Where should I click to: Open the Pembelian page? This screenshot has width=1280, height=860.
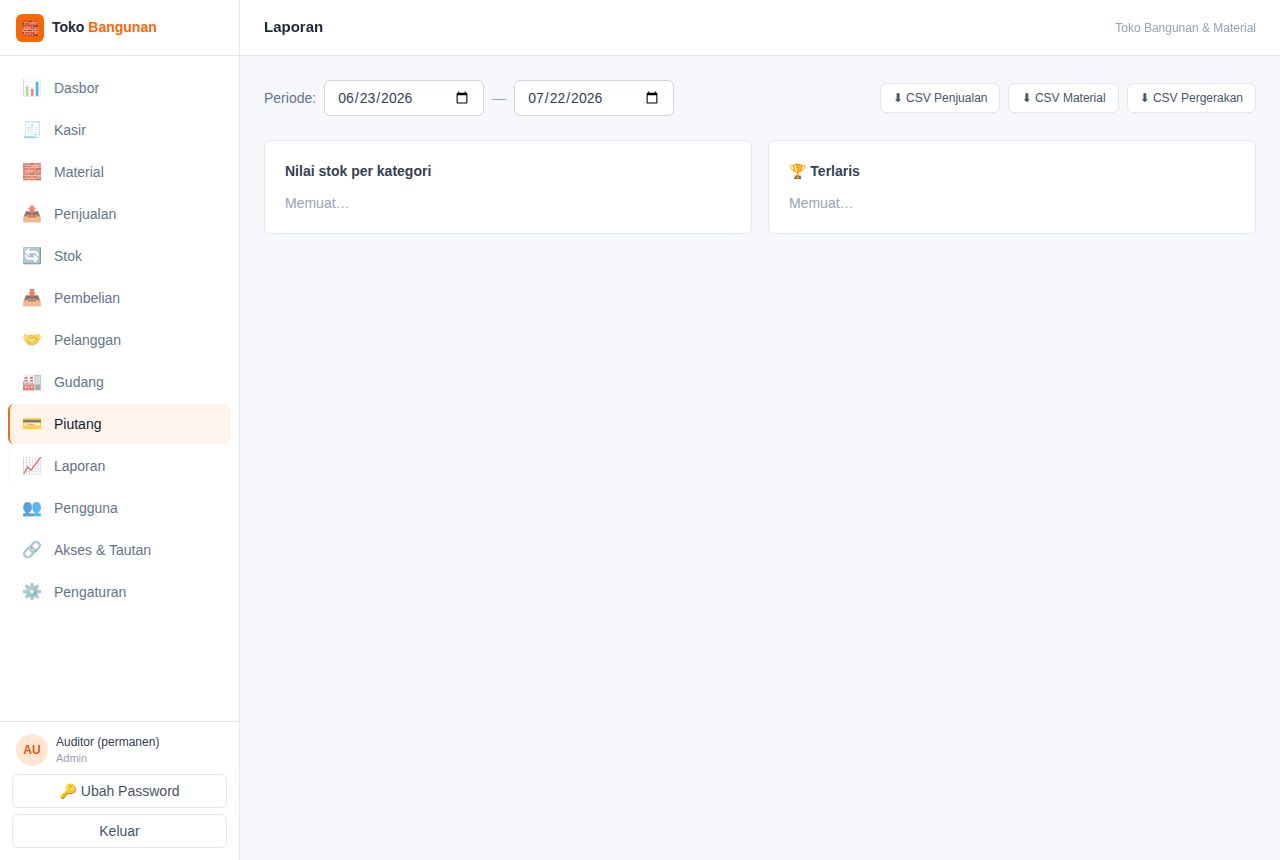[x=119, y=298]
